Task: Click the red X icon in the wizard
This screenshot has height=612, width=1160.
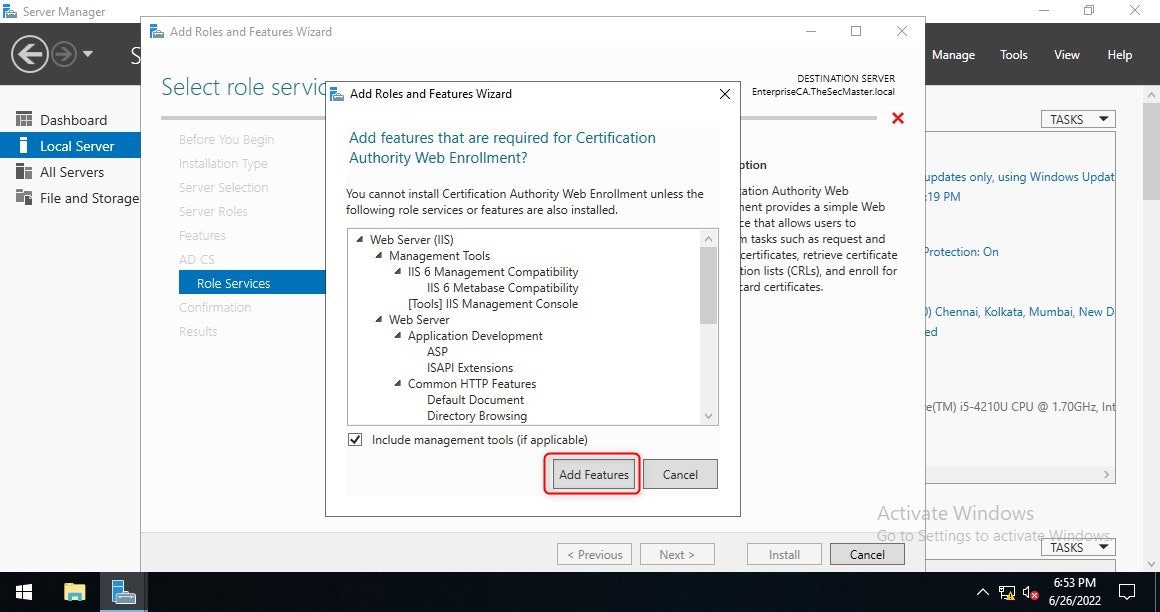Action: (x=898, y=118)
